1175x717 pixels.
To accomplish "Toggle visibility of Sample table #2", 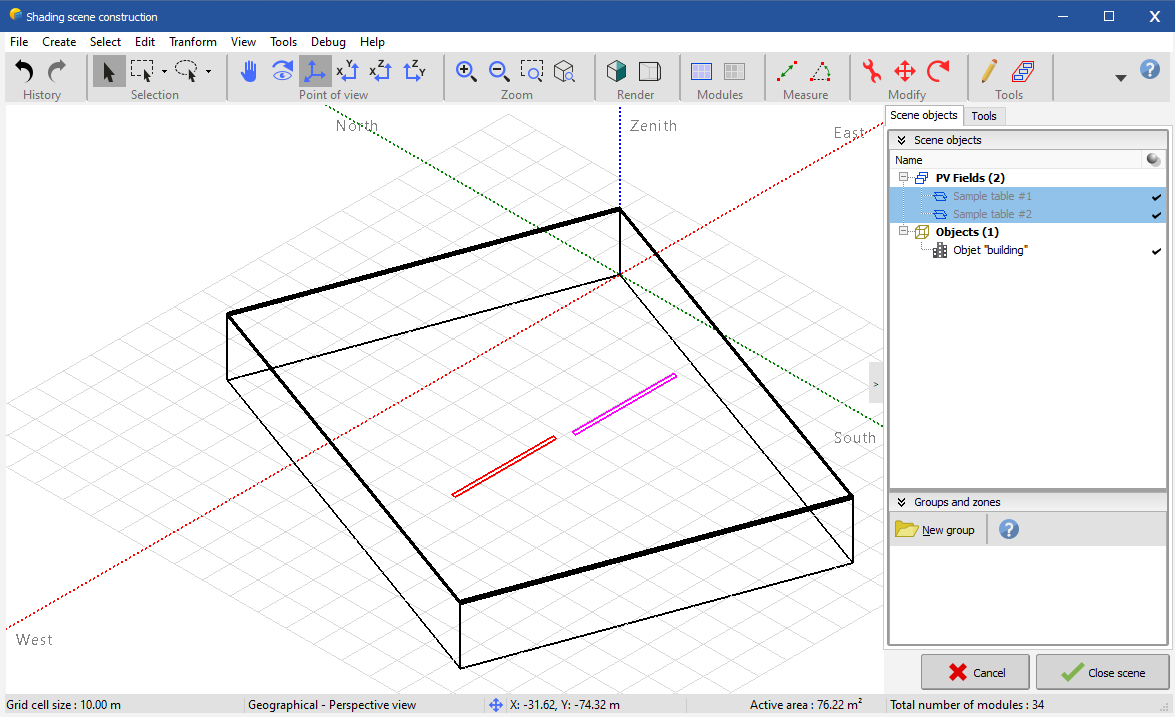I will (x=1156, y=214).
